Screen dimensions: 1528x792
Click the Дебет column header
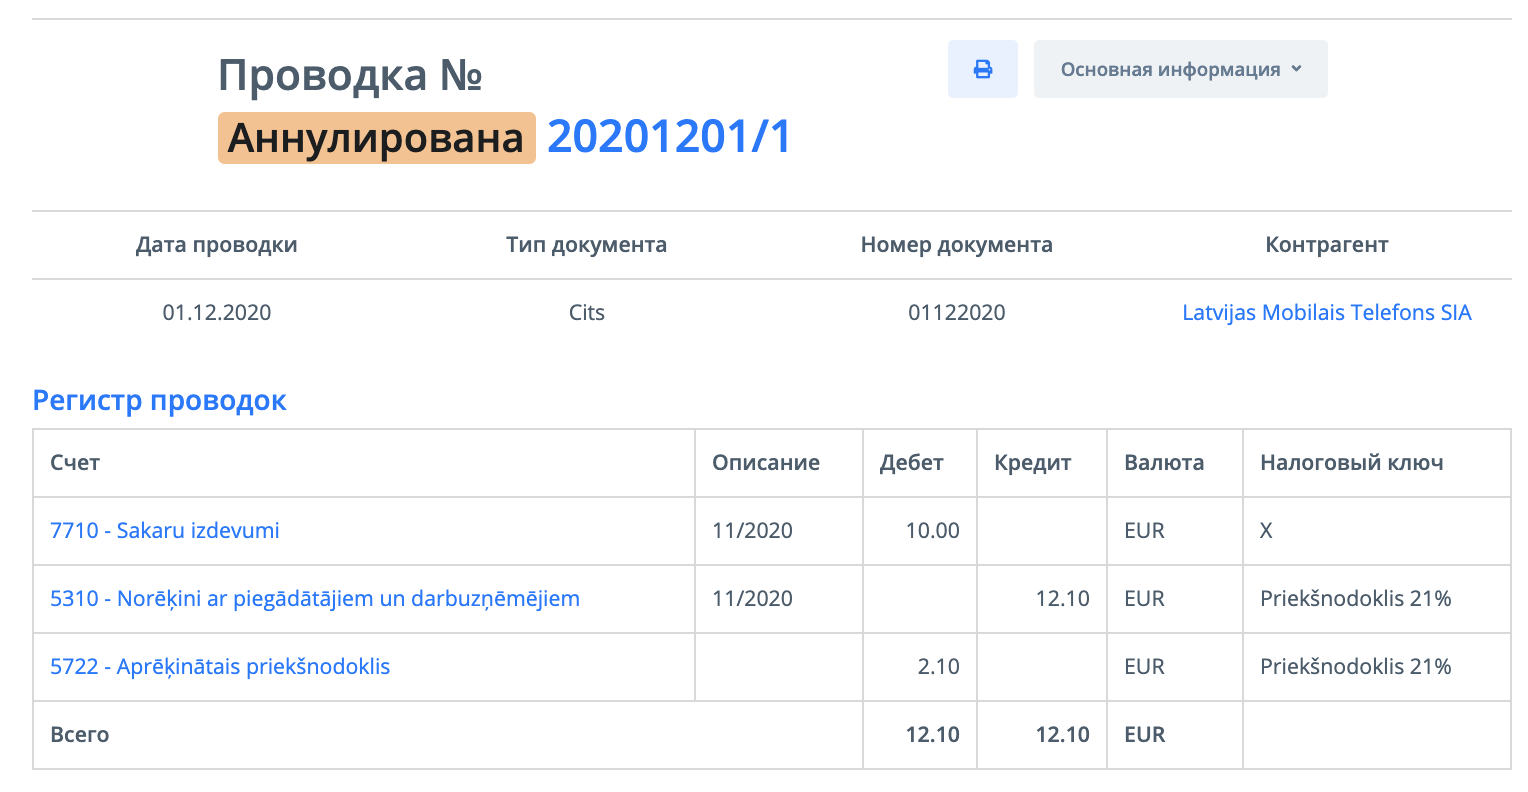911,463
